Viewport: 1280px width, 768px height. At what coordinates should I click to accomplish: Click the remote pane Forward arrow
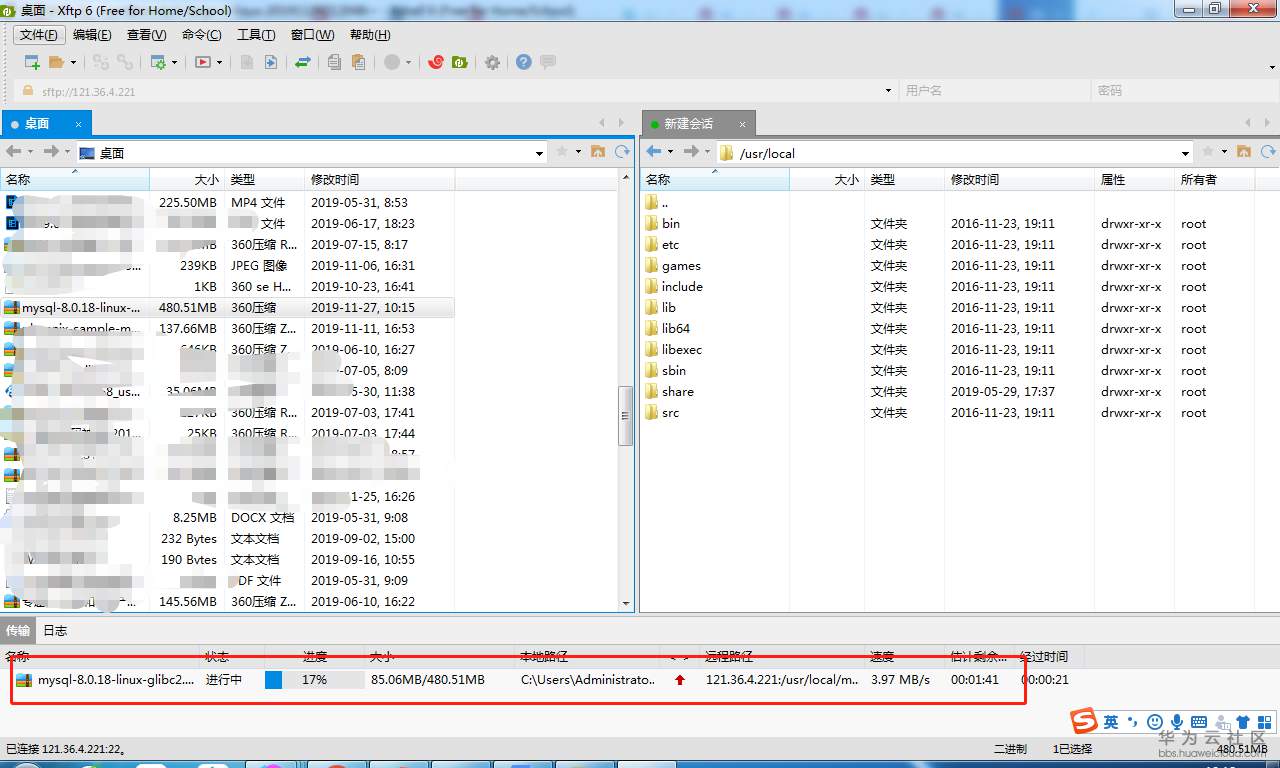click(x=691, y=152)
